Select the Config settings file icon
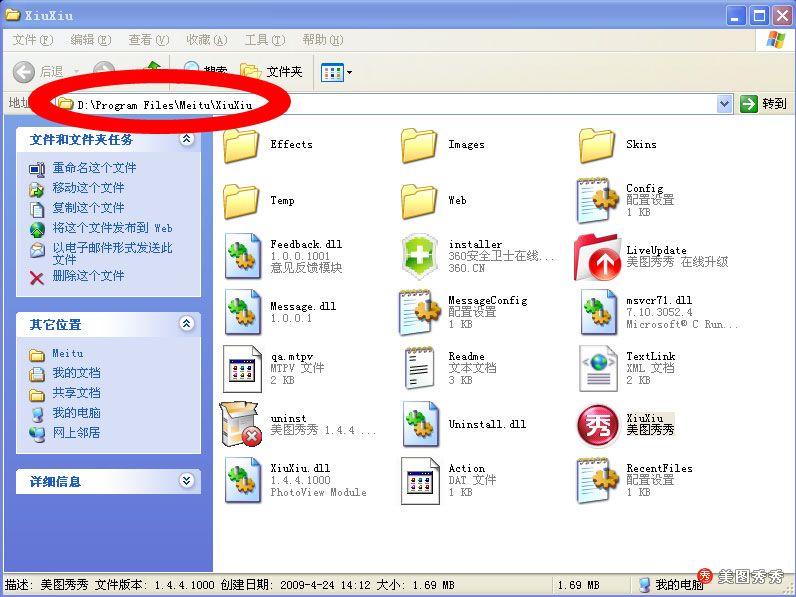The width and height of the screenshot is (796, 597). (598, 200)
